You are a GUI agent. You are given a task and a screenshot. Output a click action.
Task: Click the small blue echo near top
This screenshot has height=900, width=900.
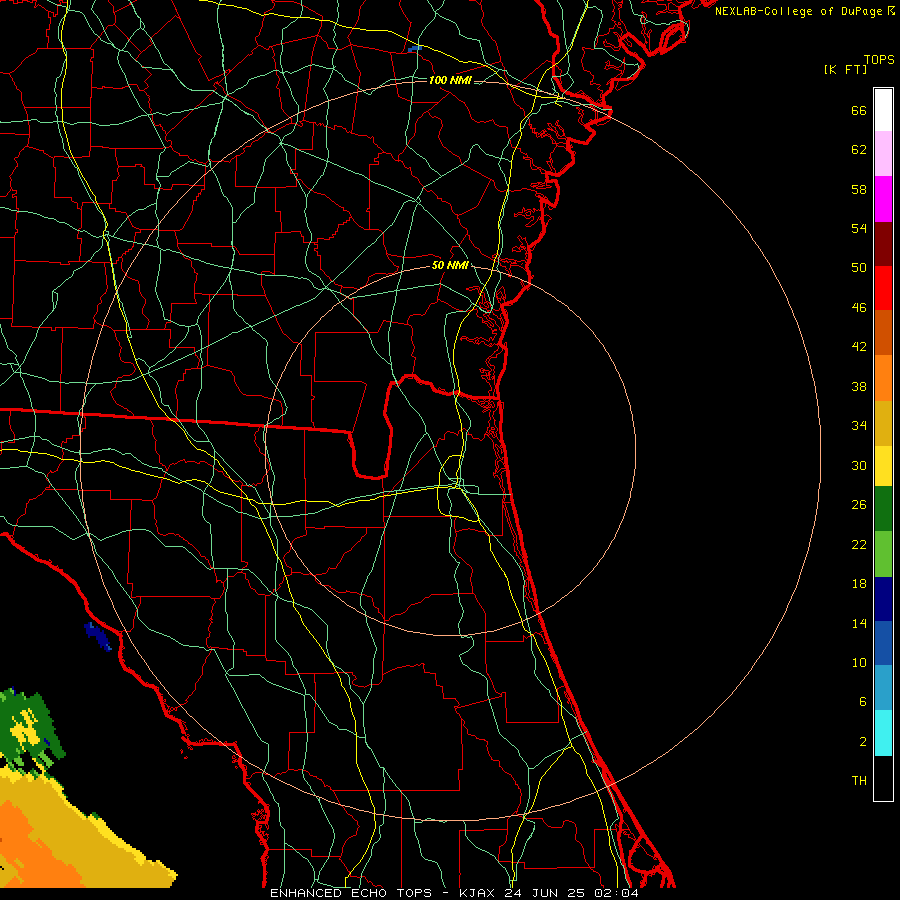(414, 49)
